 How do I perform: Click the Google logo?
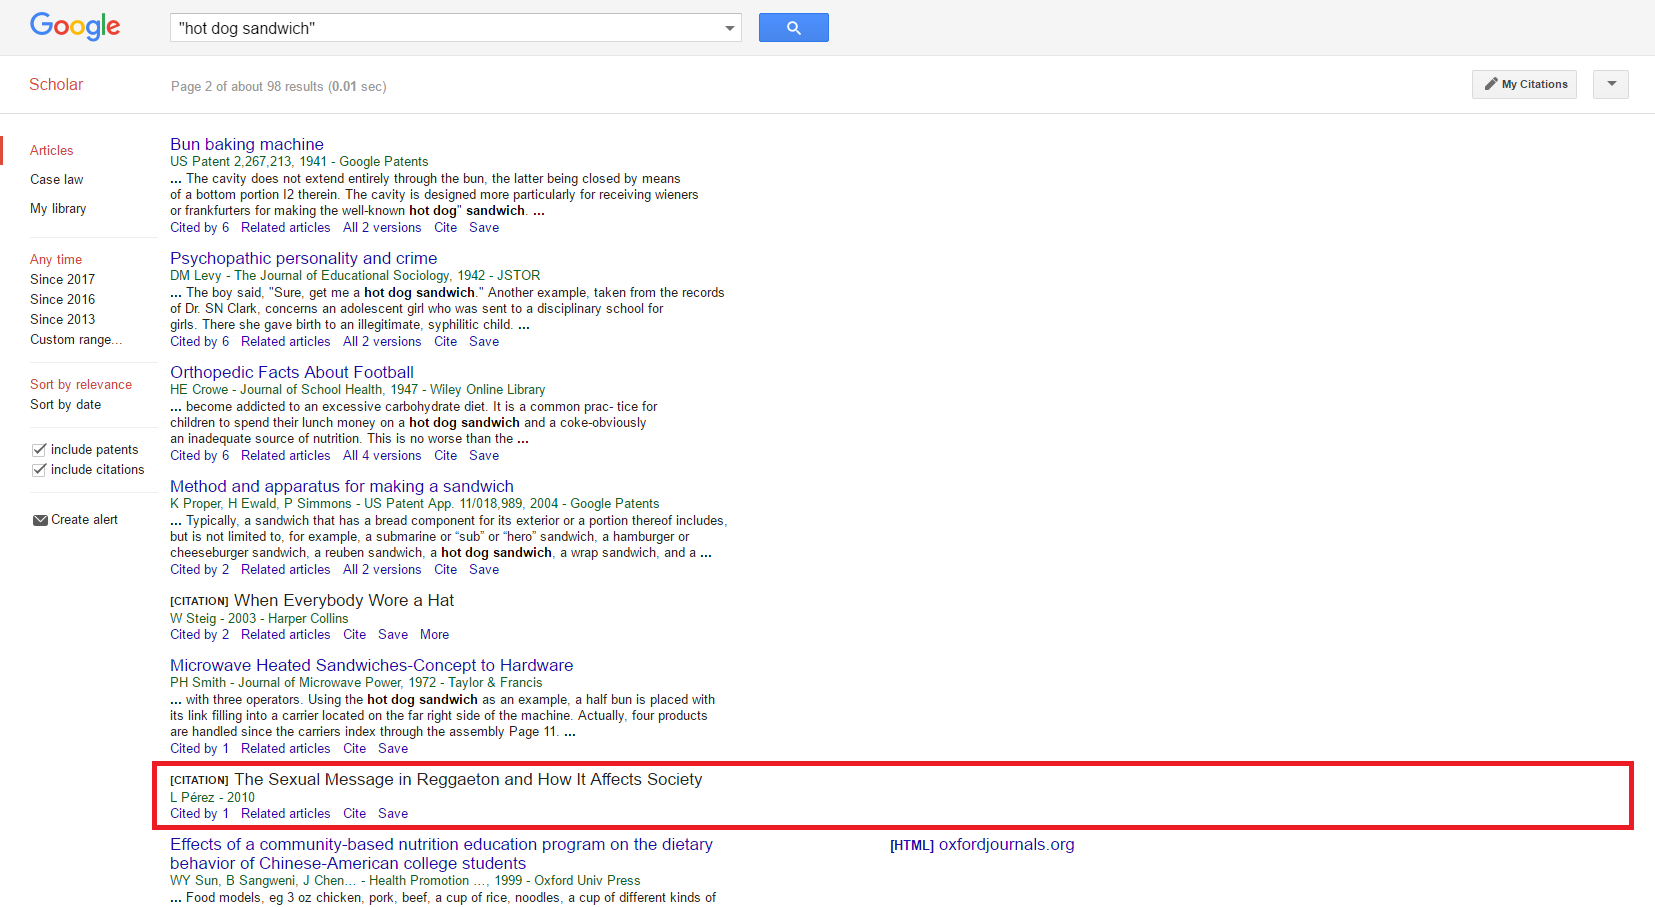coord(75,27)
